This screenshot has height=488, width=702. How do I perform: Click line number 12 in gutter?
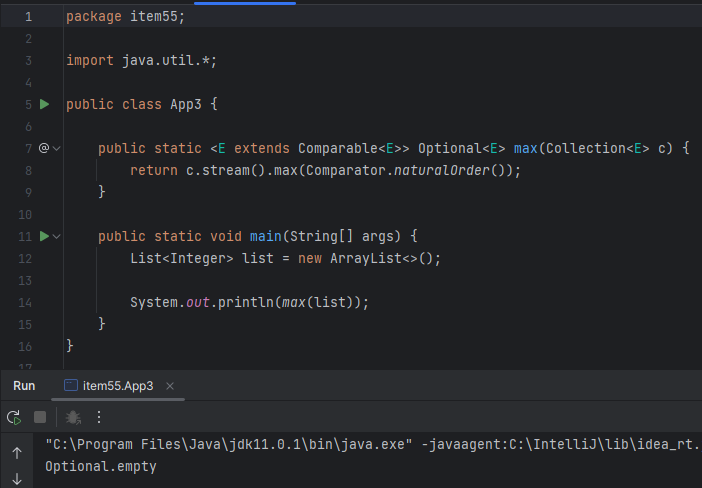coord(25,258)
